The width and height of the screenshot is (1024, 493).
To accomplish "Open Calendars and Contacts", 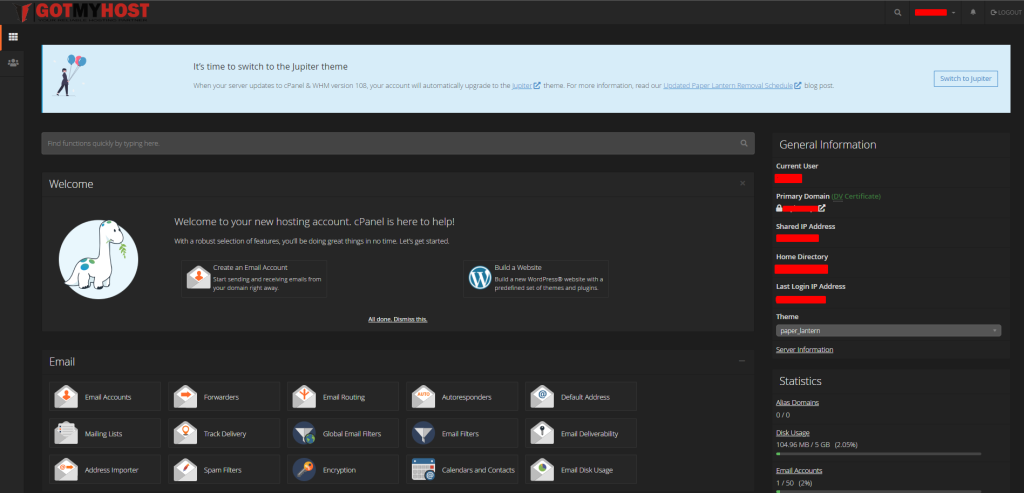I will pos(424,469).
